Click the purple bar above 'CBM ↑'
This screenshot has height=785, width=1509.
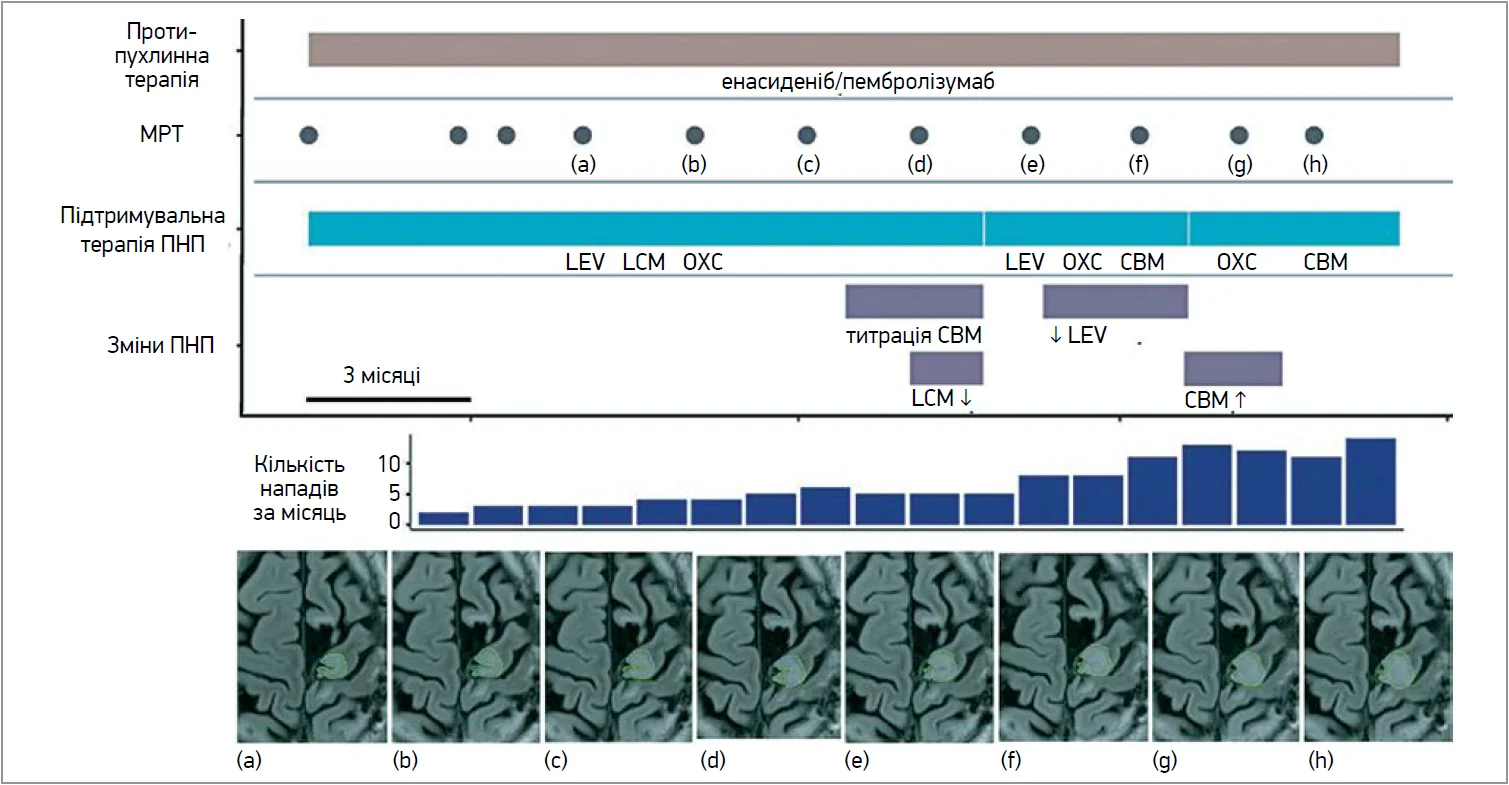click(x=1233, y=368)
